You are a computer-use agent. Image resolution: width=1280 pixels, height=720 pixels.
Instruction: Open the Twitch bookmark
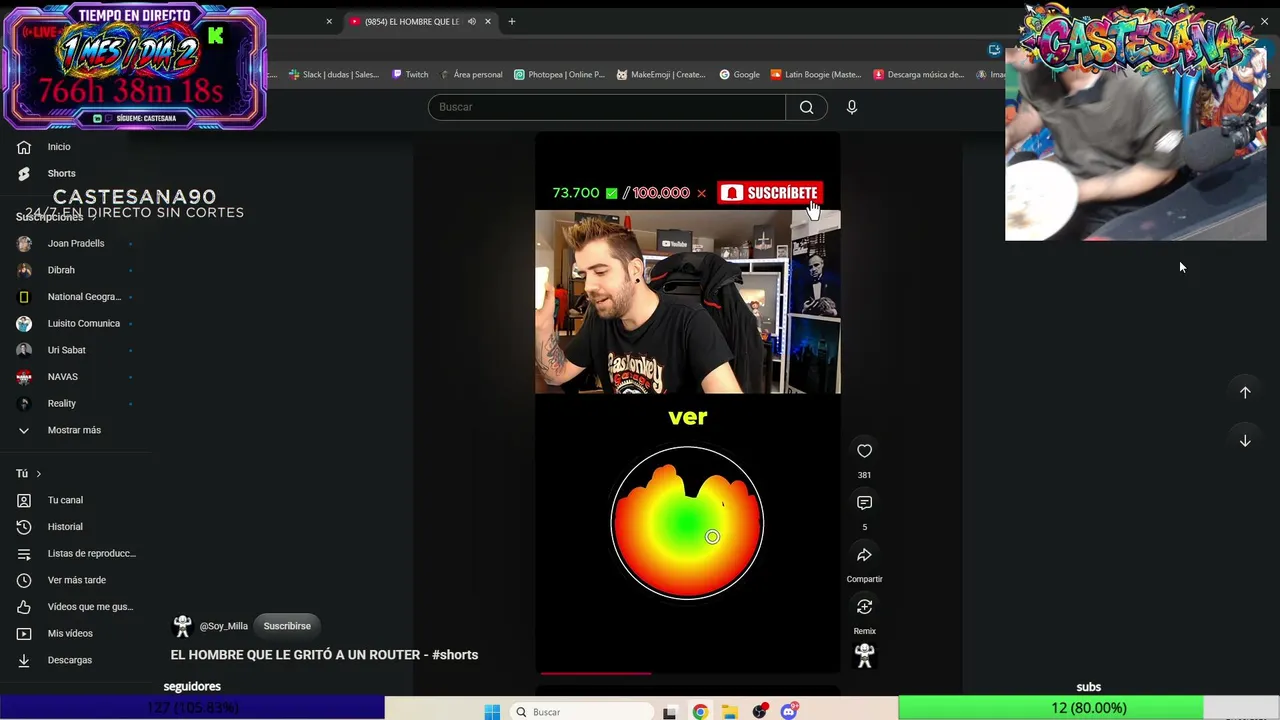click(410, 74)
